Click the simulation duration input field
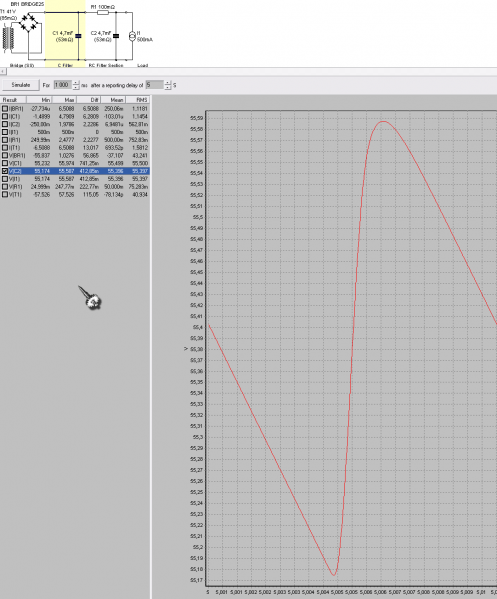The width and height of the screenshot is (497, 599). [63, 85]
